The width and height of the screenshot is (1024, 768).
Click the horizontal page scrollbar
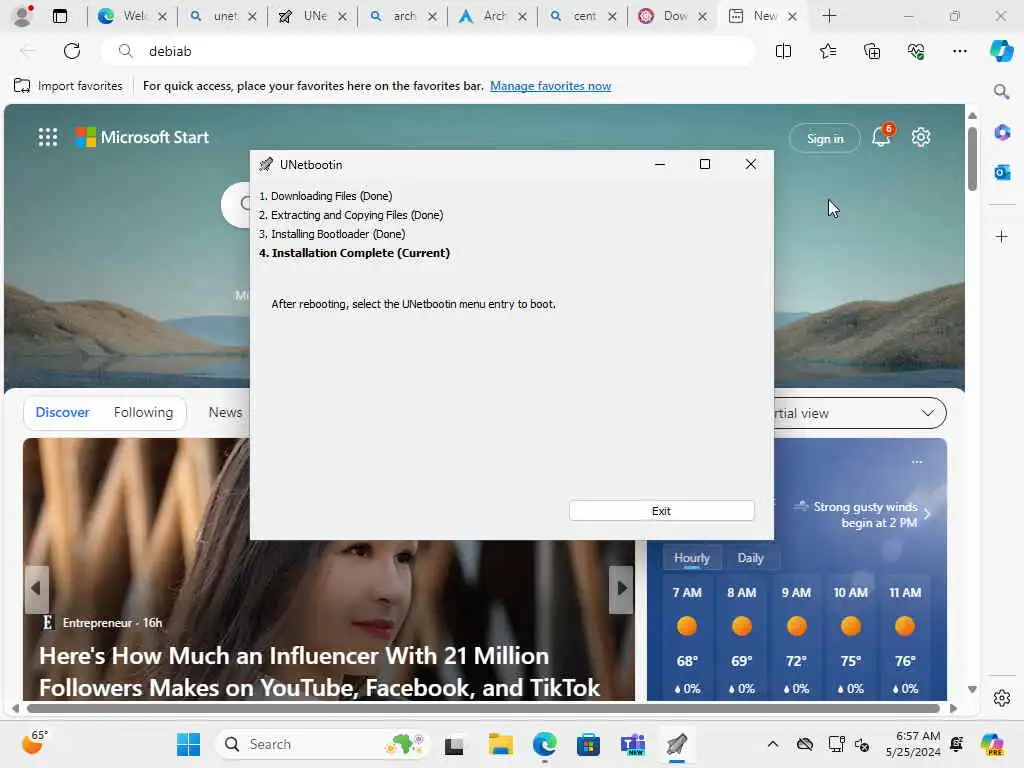click(x=483, y=708)
